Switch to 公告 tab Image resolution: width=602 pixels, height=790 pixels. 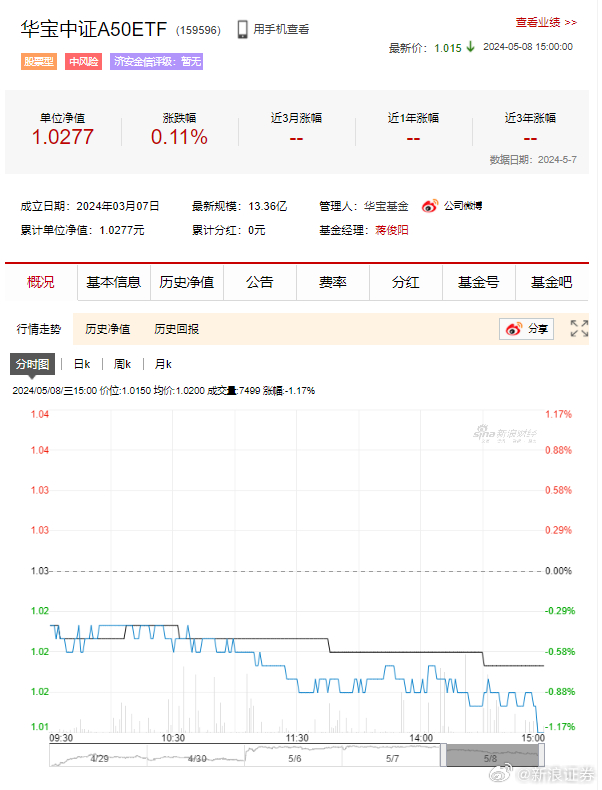(x=260, y=282)
